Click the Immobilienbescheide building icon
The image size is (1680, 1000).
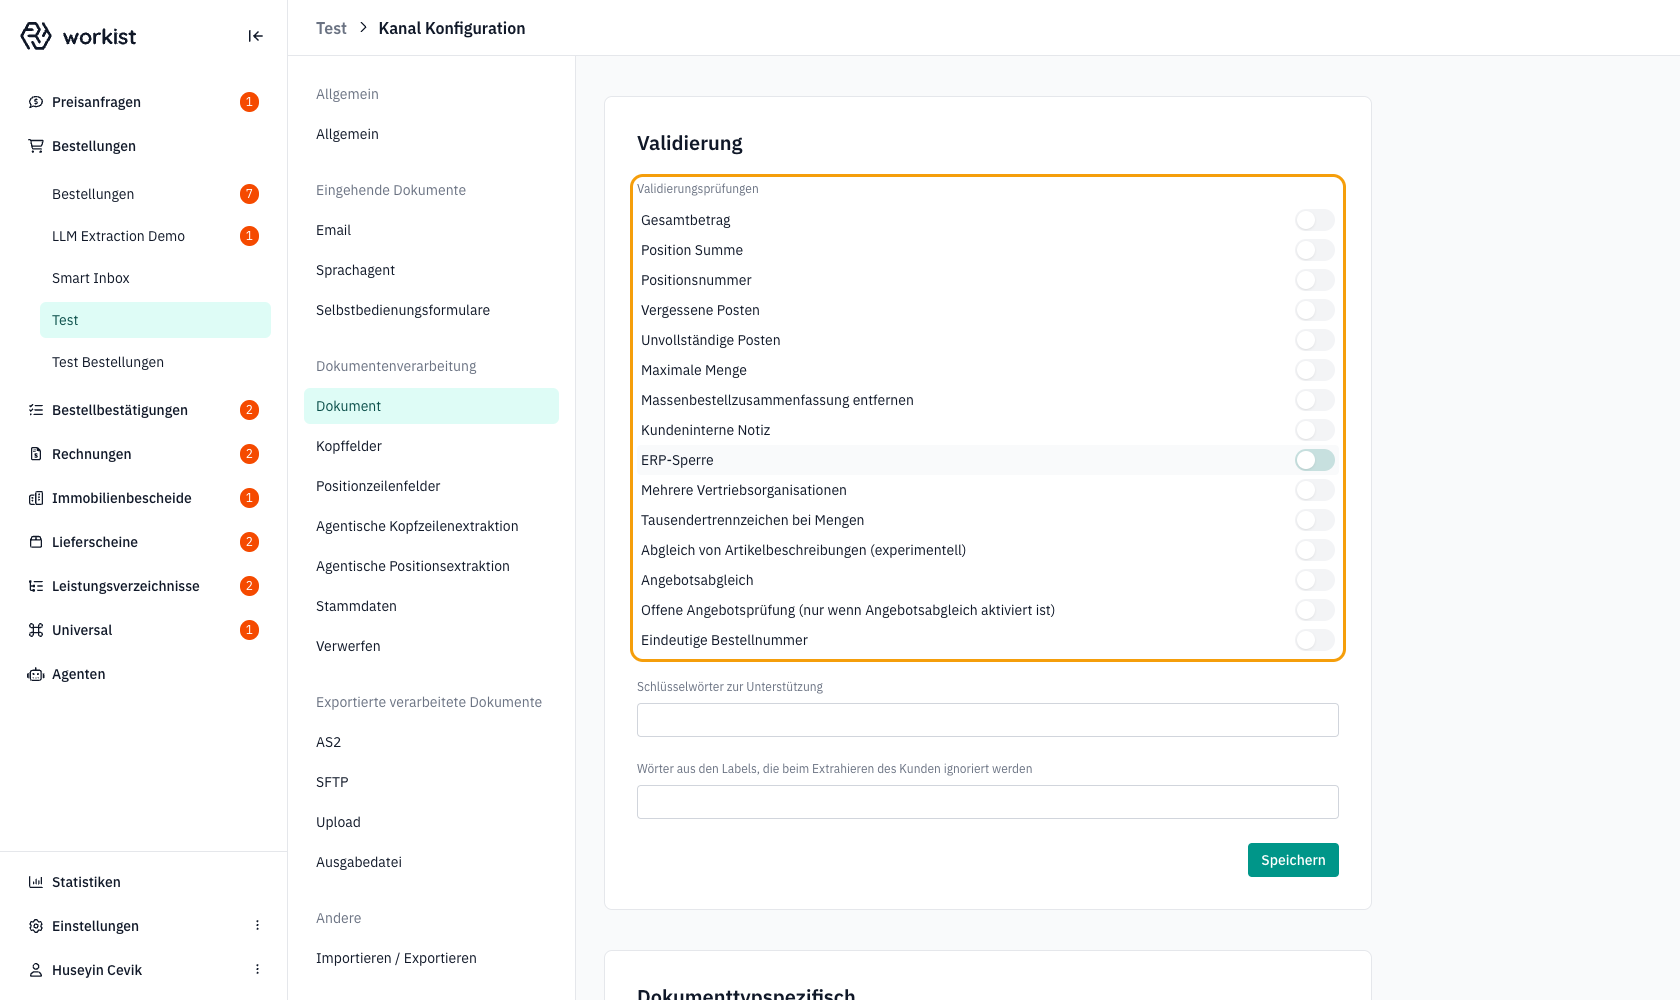[x=36, y=498]
